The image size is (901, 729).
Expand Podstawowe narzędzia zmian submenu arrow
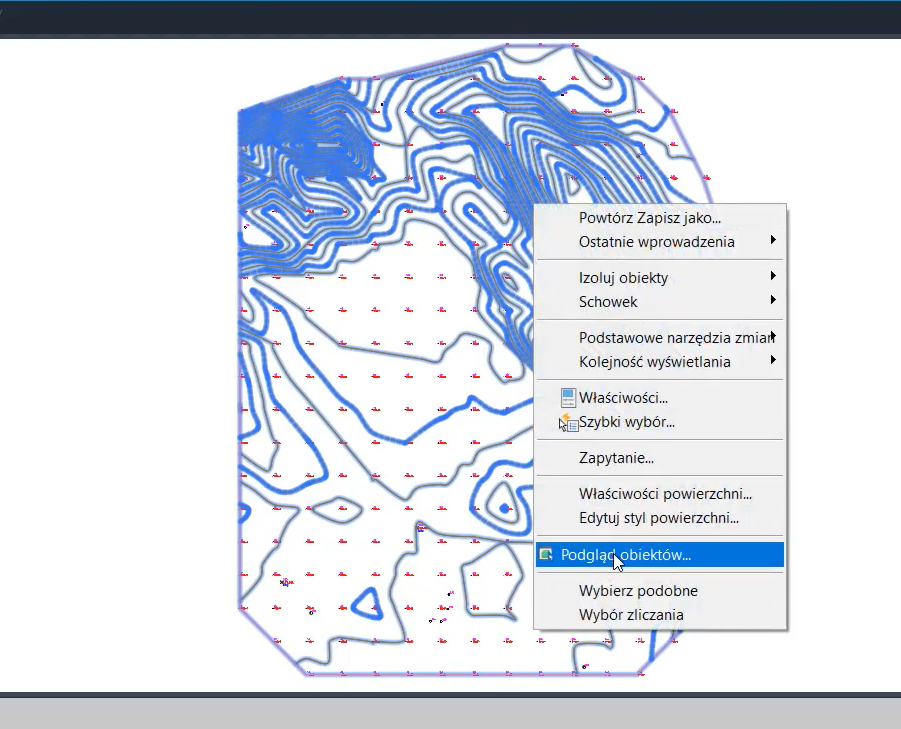[773, 336]
